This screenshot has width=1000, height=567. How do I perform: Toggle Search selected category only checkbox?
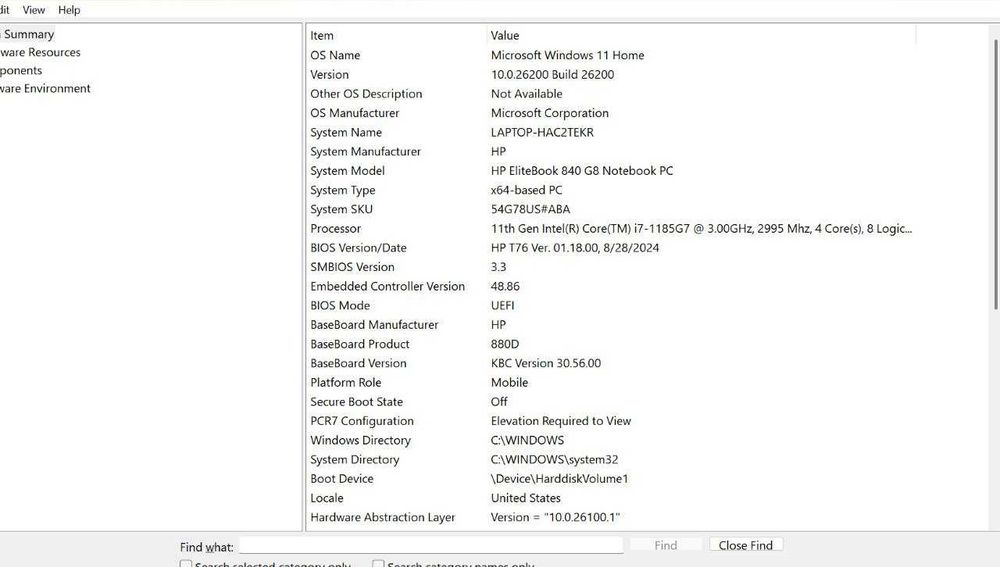pos(186,564)
